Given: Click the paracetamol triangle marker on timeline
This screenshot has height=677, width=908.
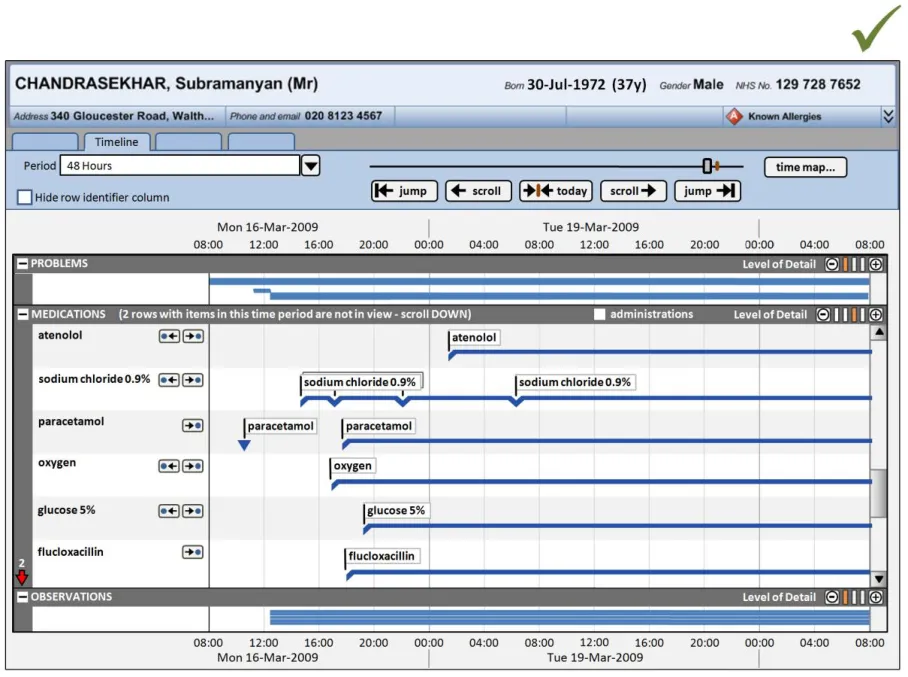Looking at the screenshot, I should tap(244, 445).
